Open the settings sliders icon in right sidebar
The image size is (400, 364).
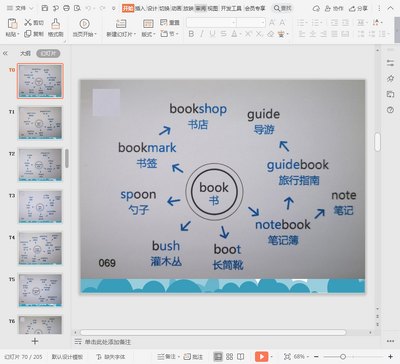(x=390, y=63)
